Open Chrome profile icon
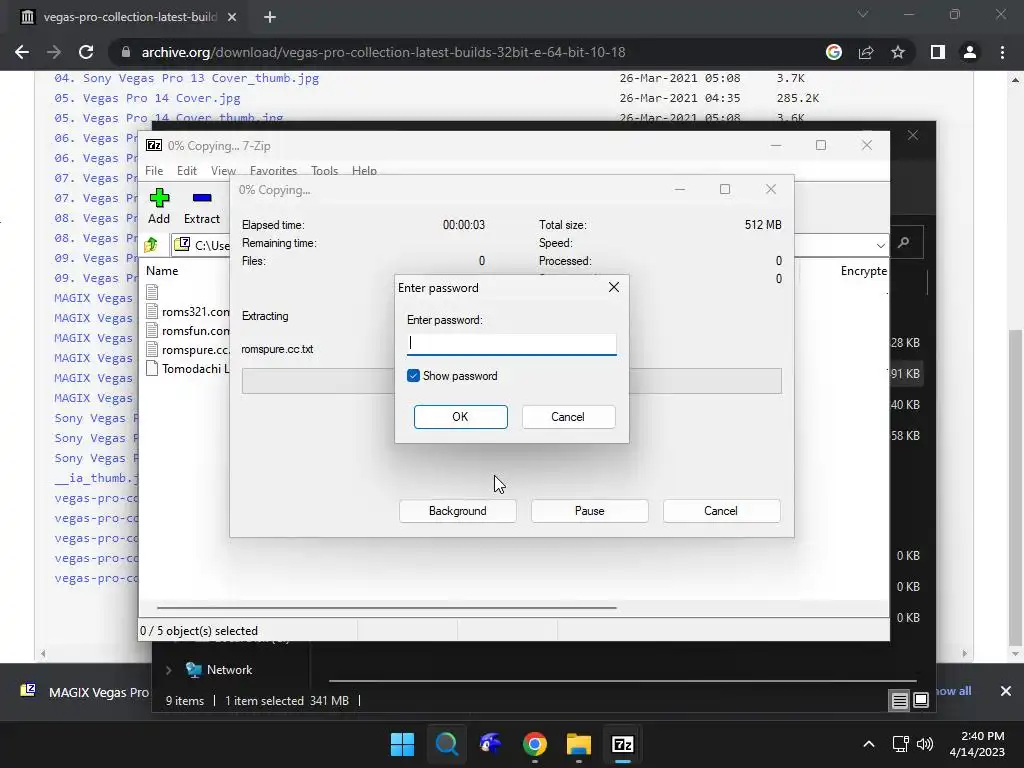1024x768 pixels. click(x=970, y=52)
